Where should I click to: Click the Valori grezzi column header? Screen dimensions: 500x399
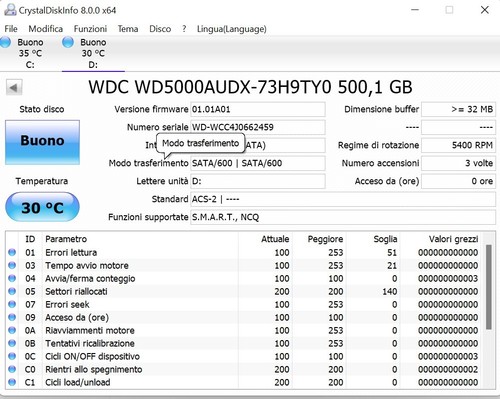pos(453,239)
